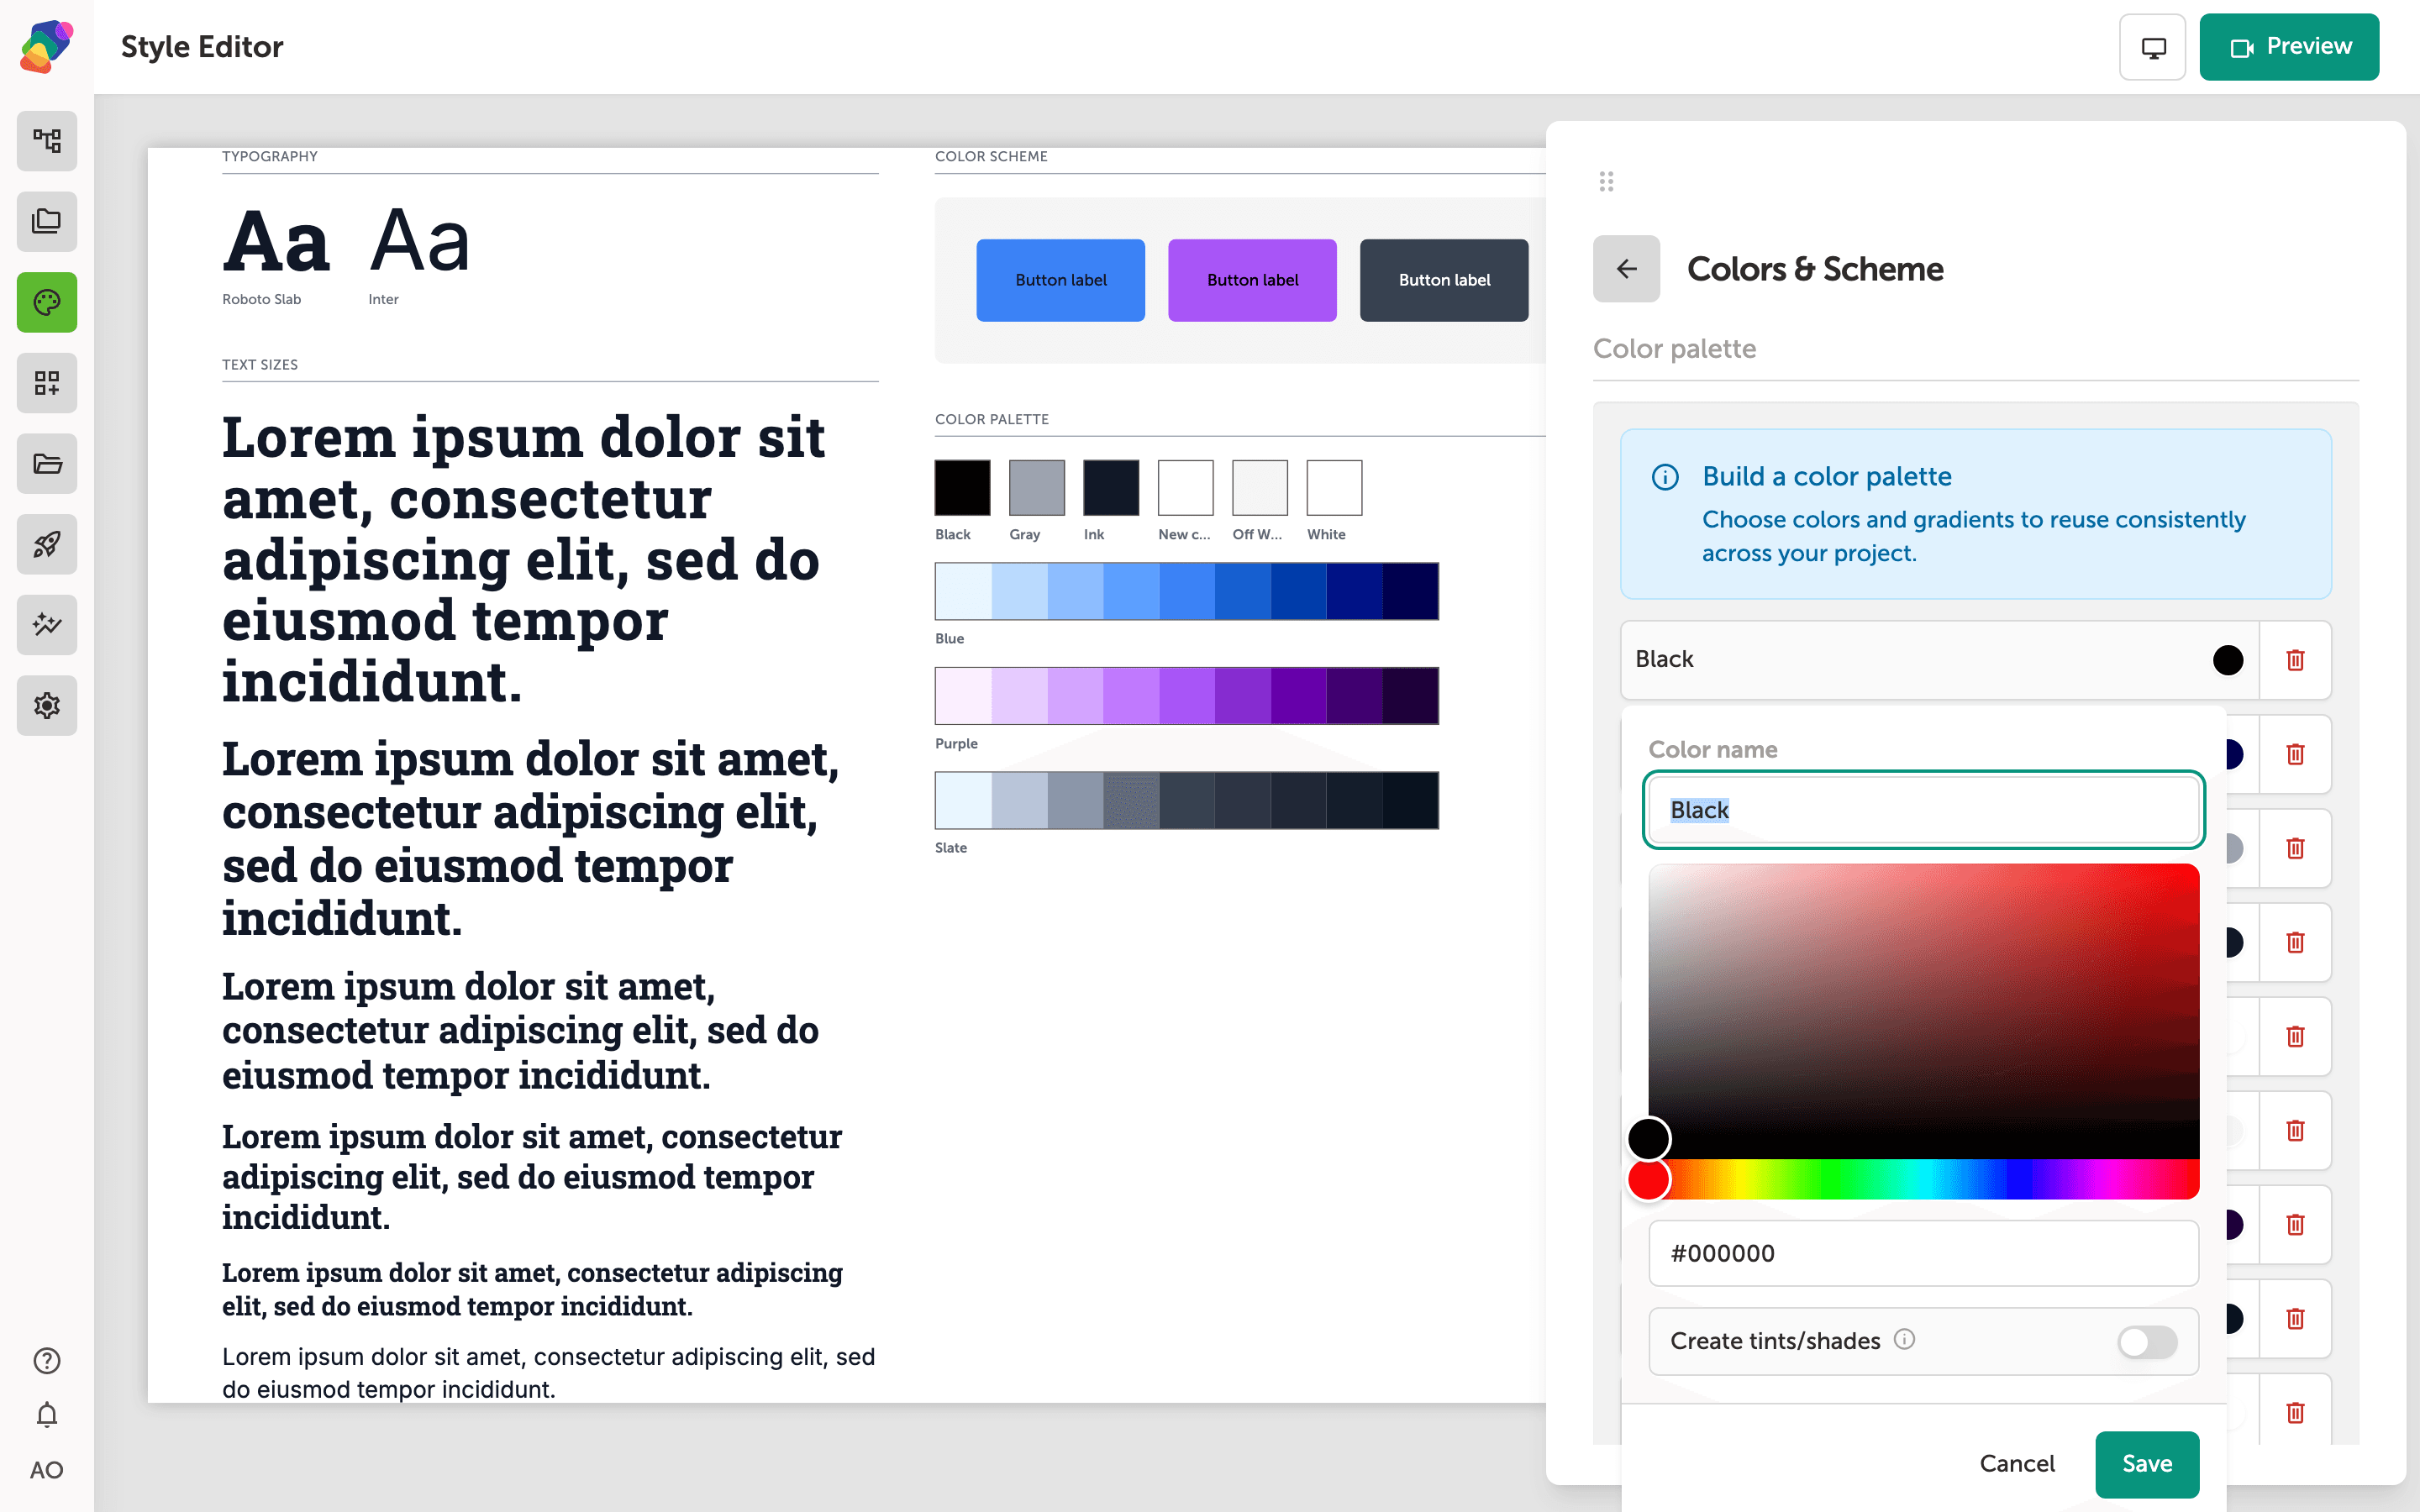The height and width of the screenshot is (1512, 2420).
Task: Go back with the arrow in Colors & Scheme
Action: tap(1627, 269)
